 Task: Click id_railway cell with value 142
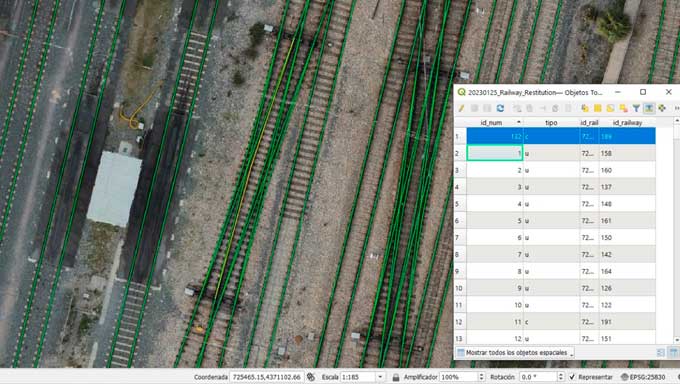click(627, 254)
